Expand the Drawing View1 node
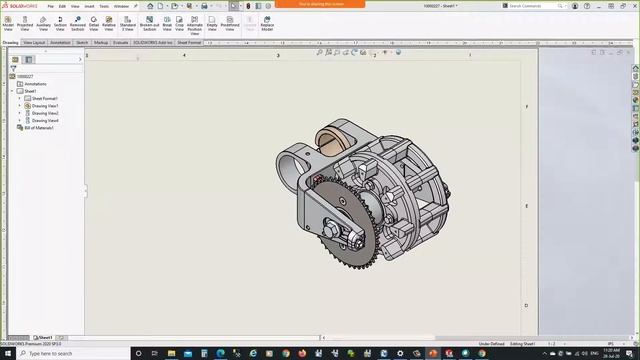The height and width of the screenshot is (360, 640). pyautogui.click(x=19, y=106)
